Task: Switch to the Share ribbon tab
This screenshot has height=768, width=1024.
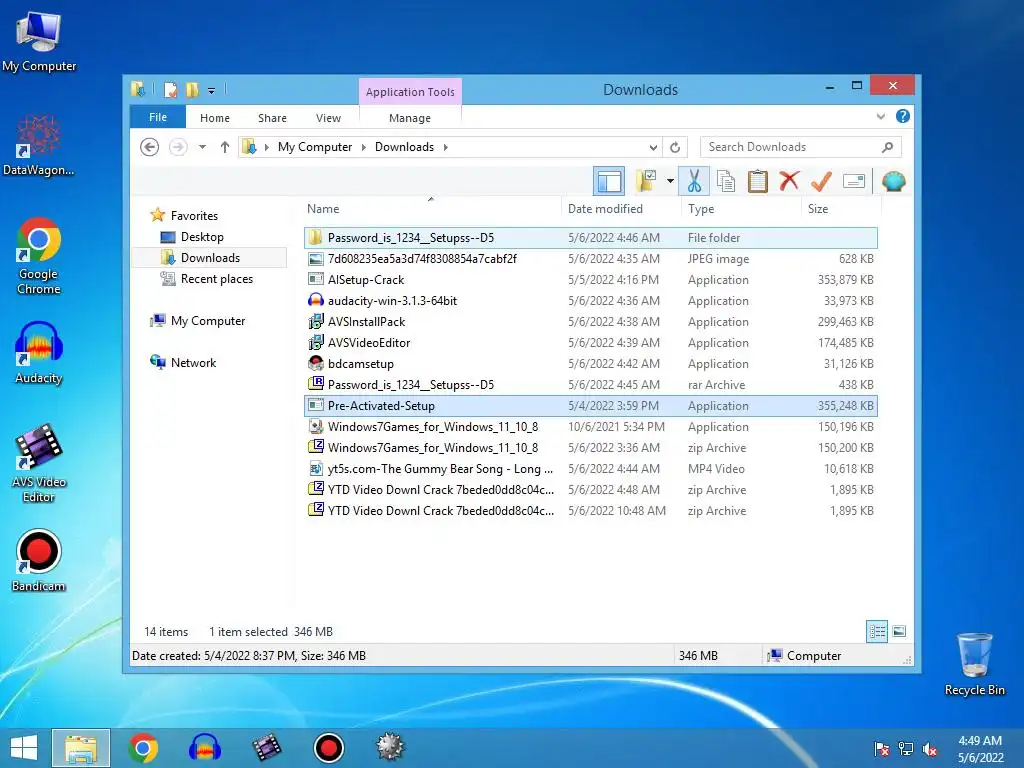Action: tap(272, 118)
